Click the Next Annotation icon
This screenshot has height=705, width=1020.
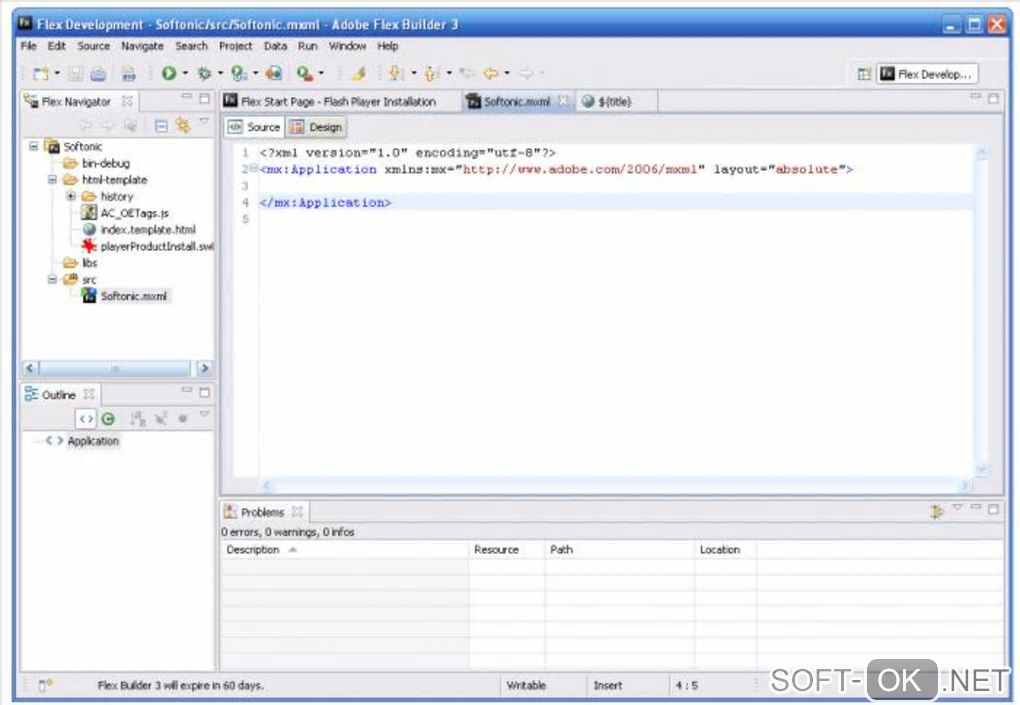pos(396,73)
